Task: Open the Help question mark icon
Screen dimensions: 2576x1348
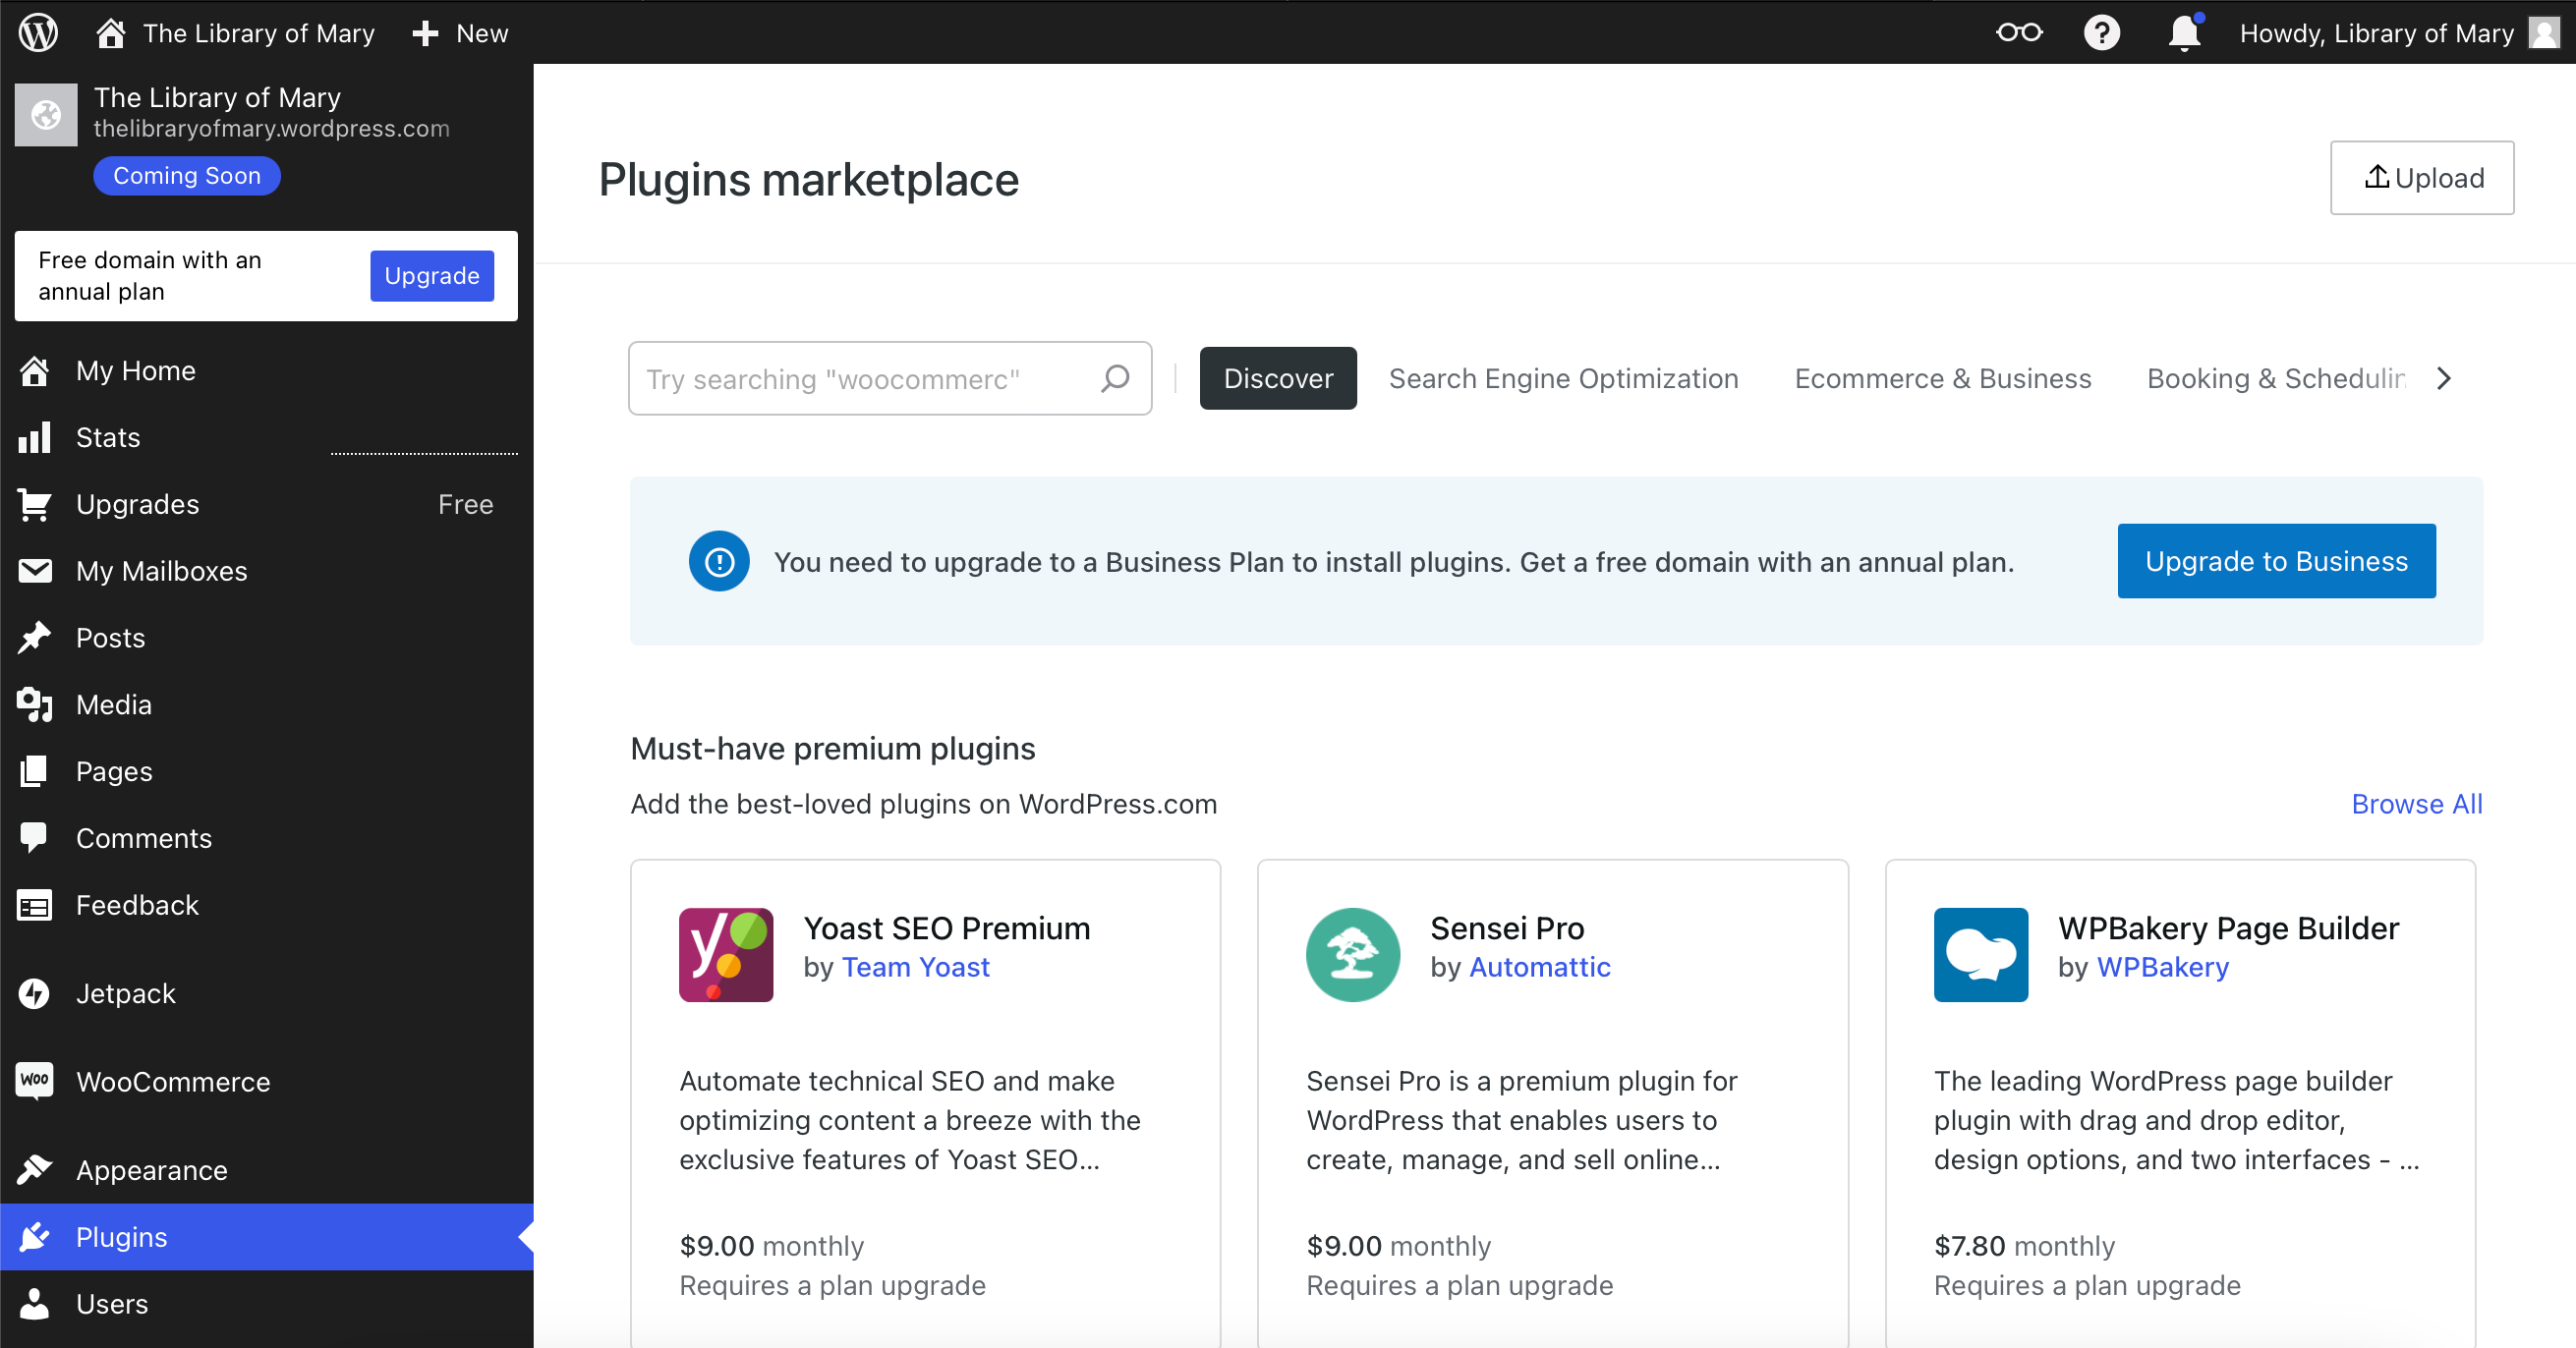Action: click(x=2102, y=32)
